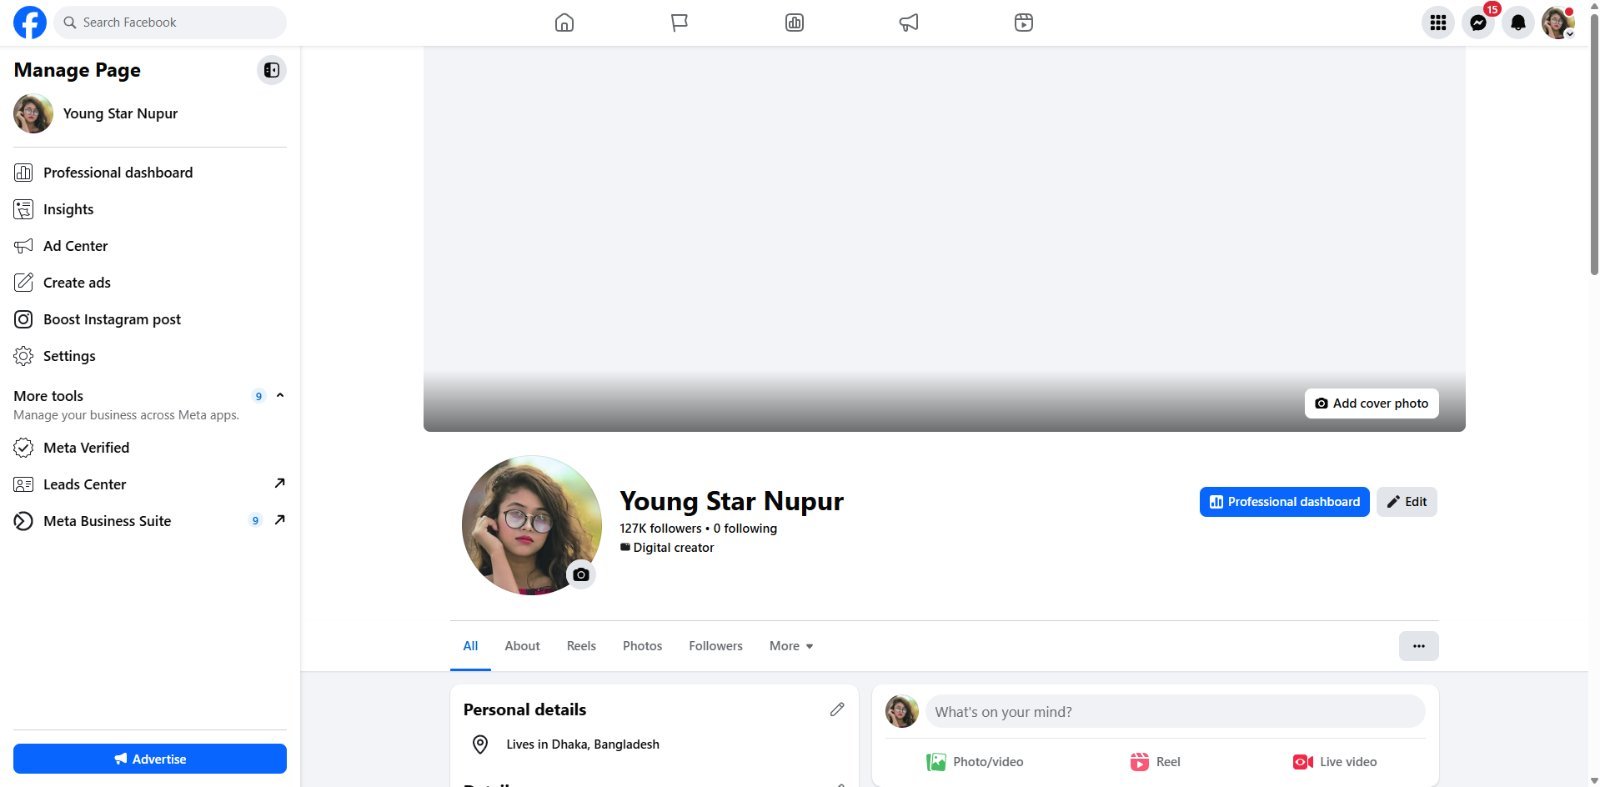1600x787 pixels.
Task: Switch to the Followers tab
Action: click(x=716, y=646)
